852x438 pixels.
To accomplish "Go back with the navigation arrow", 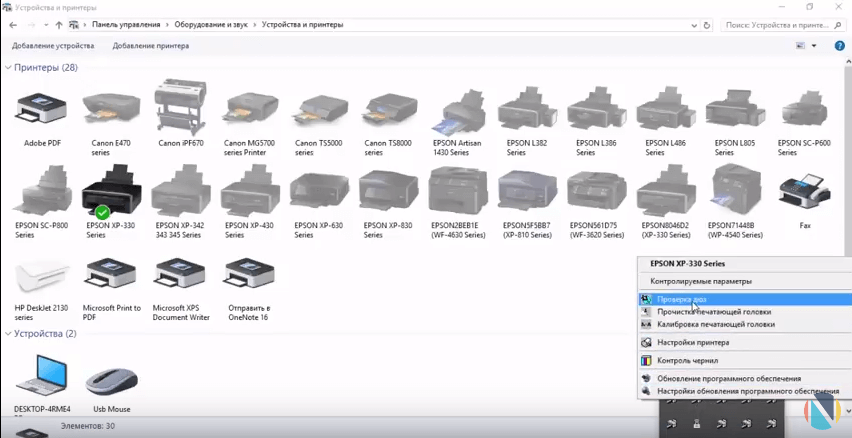I will (14, 25).
